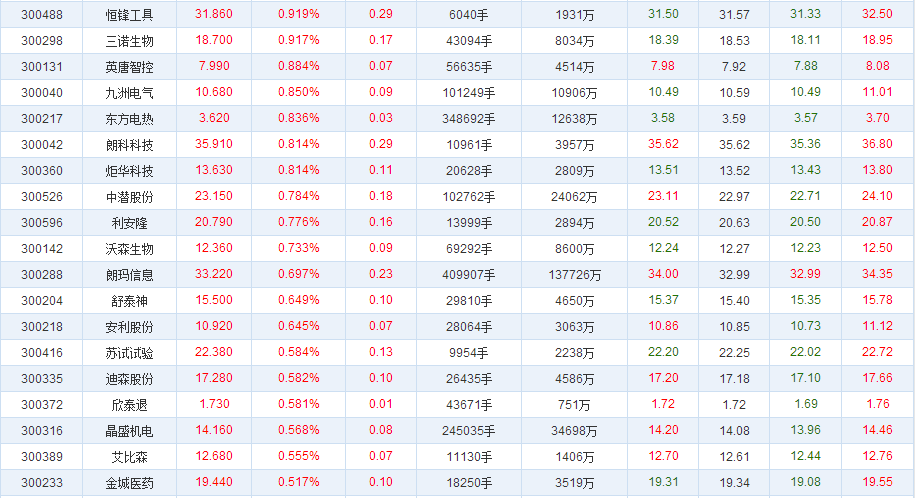Open stock code 300042
This screenshot has height=498, width=916.
41,145
